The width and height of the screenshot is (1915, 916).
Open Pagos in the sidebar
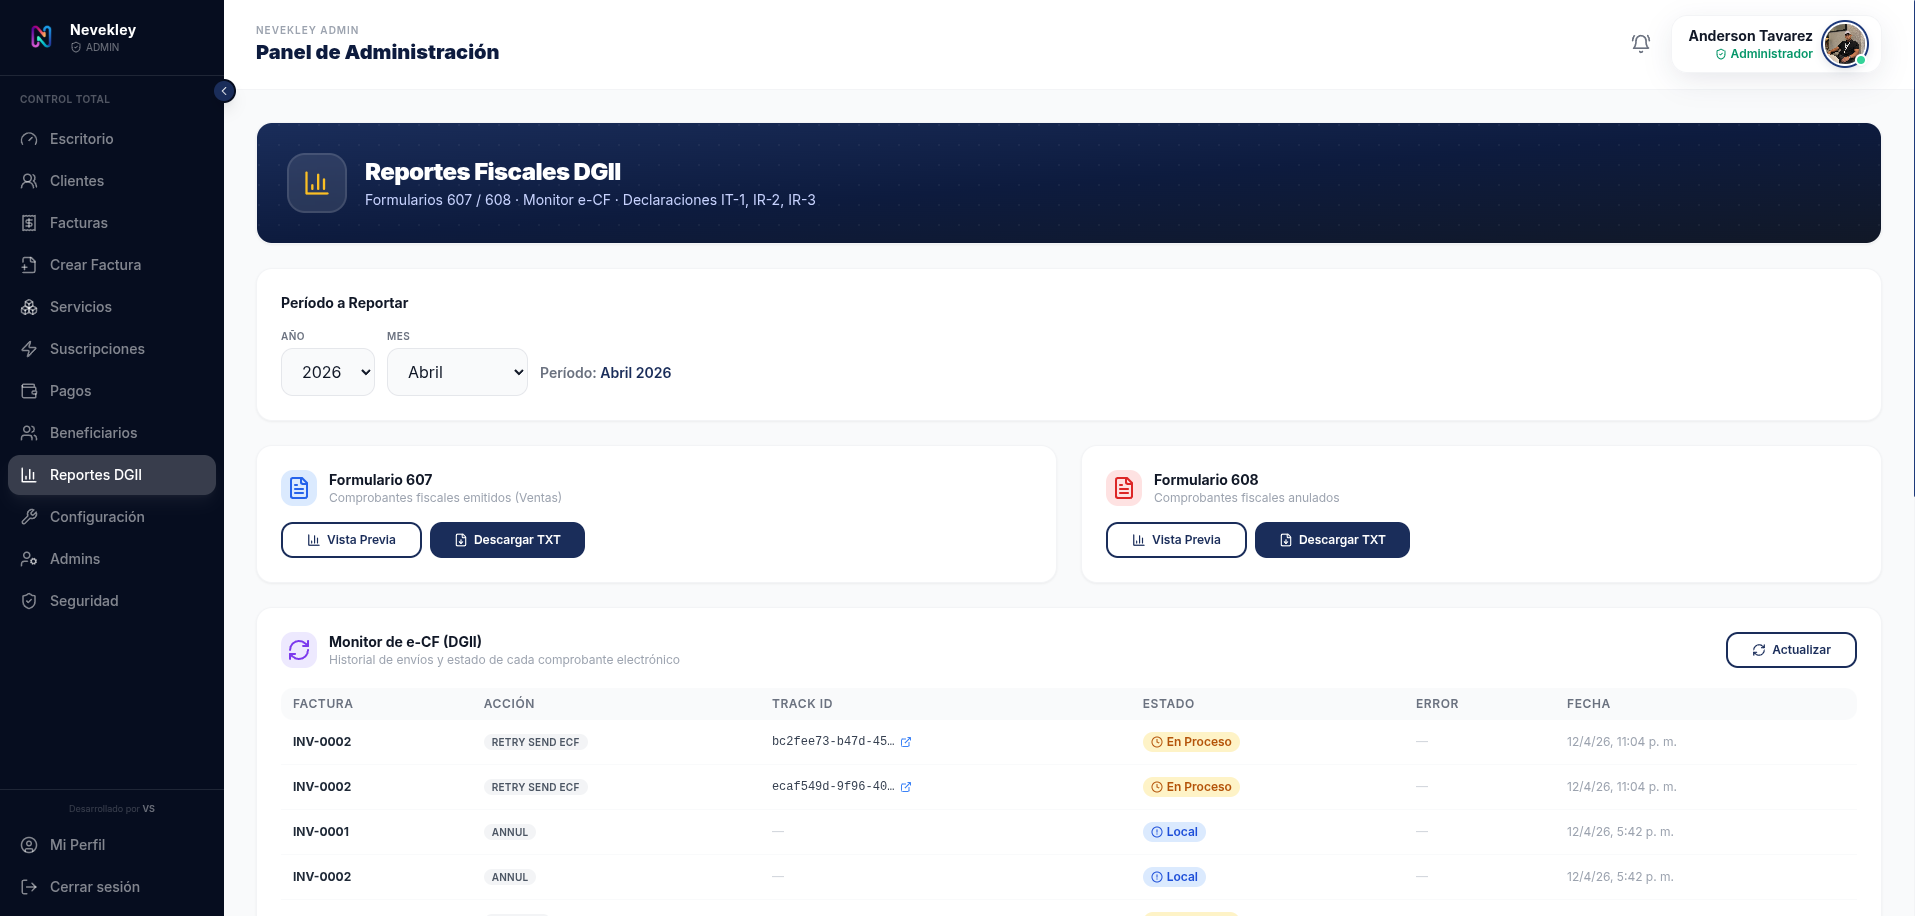point(112,391)
